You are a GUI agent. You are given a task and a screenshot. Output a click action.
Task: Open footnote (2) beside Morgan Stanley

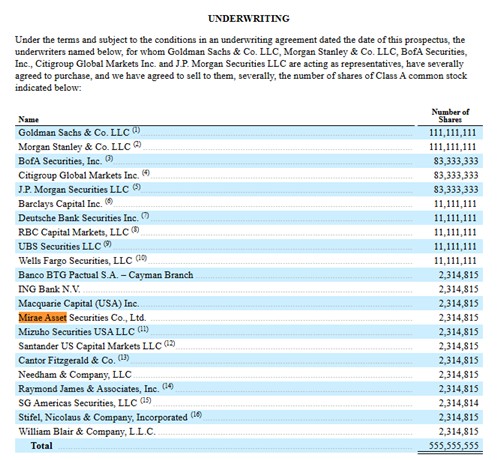tap(137, 145)
